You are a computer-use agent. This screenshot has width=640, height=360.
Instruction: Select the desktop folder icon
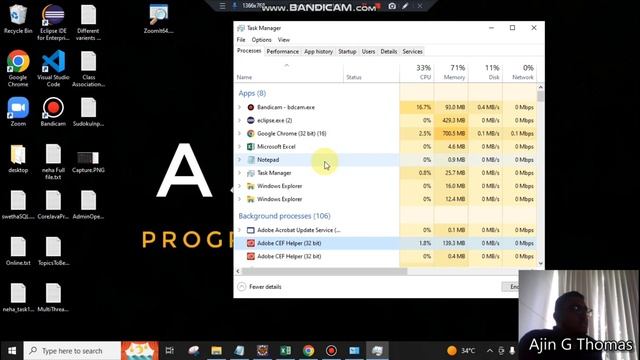18,159
